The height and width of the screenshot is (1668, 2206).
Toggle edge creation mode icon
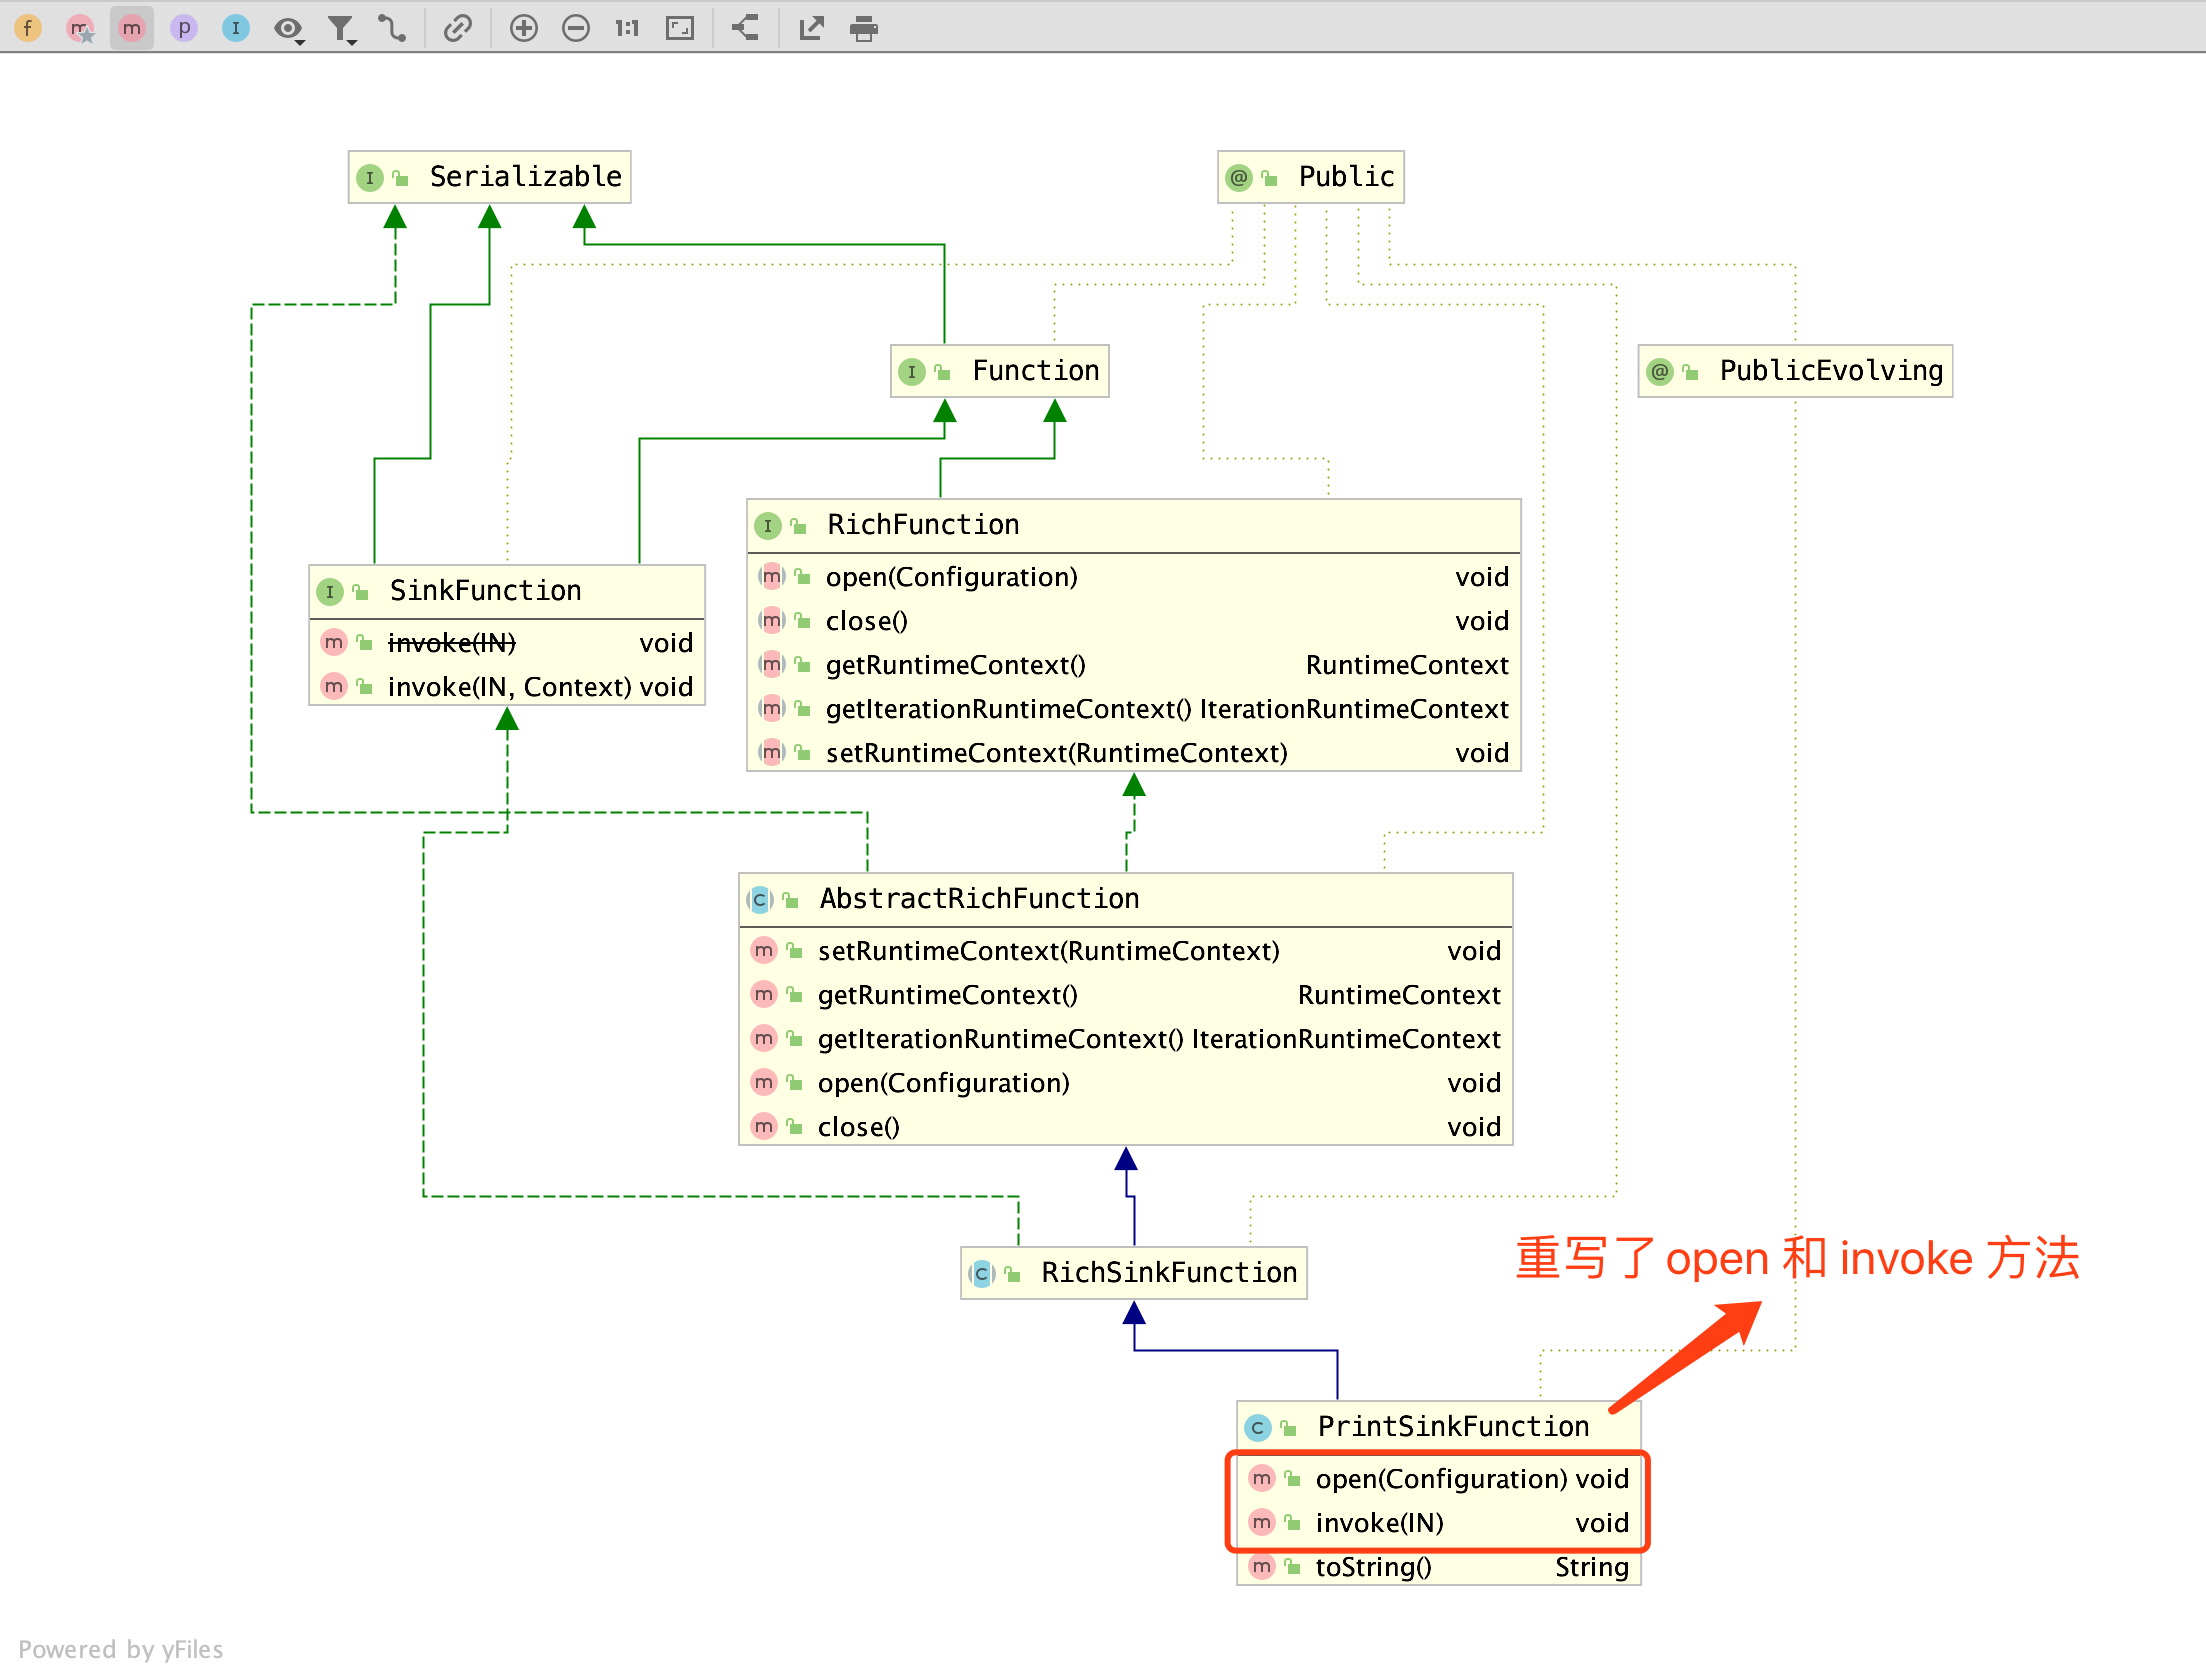point(392,28)
